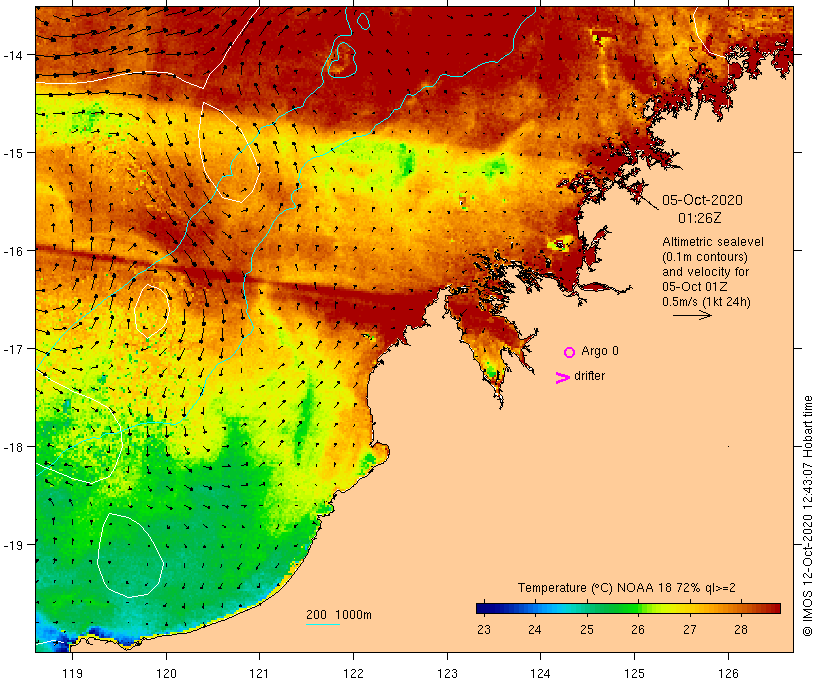Click latitude axis label -17
This screenshot has height=680, width=820.
click(12, 348)
